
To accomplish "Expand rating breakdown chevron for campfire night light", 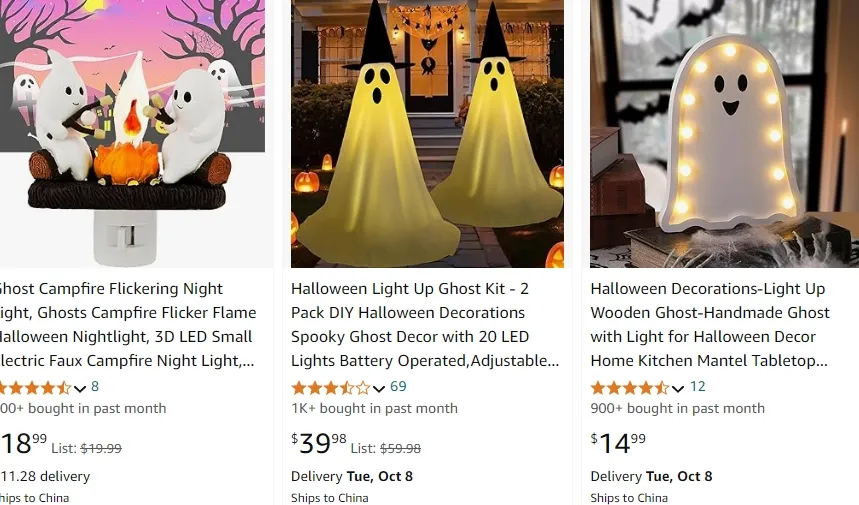I will (80, 389).
